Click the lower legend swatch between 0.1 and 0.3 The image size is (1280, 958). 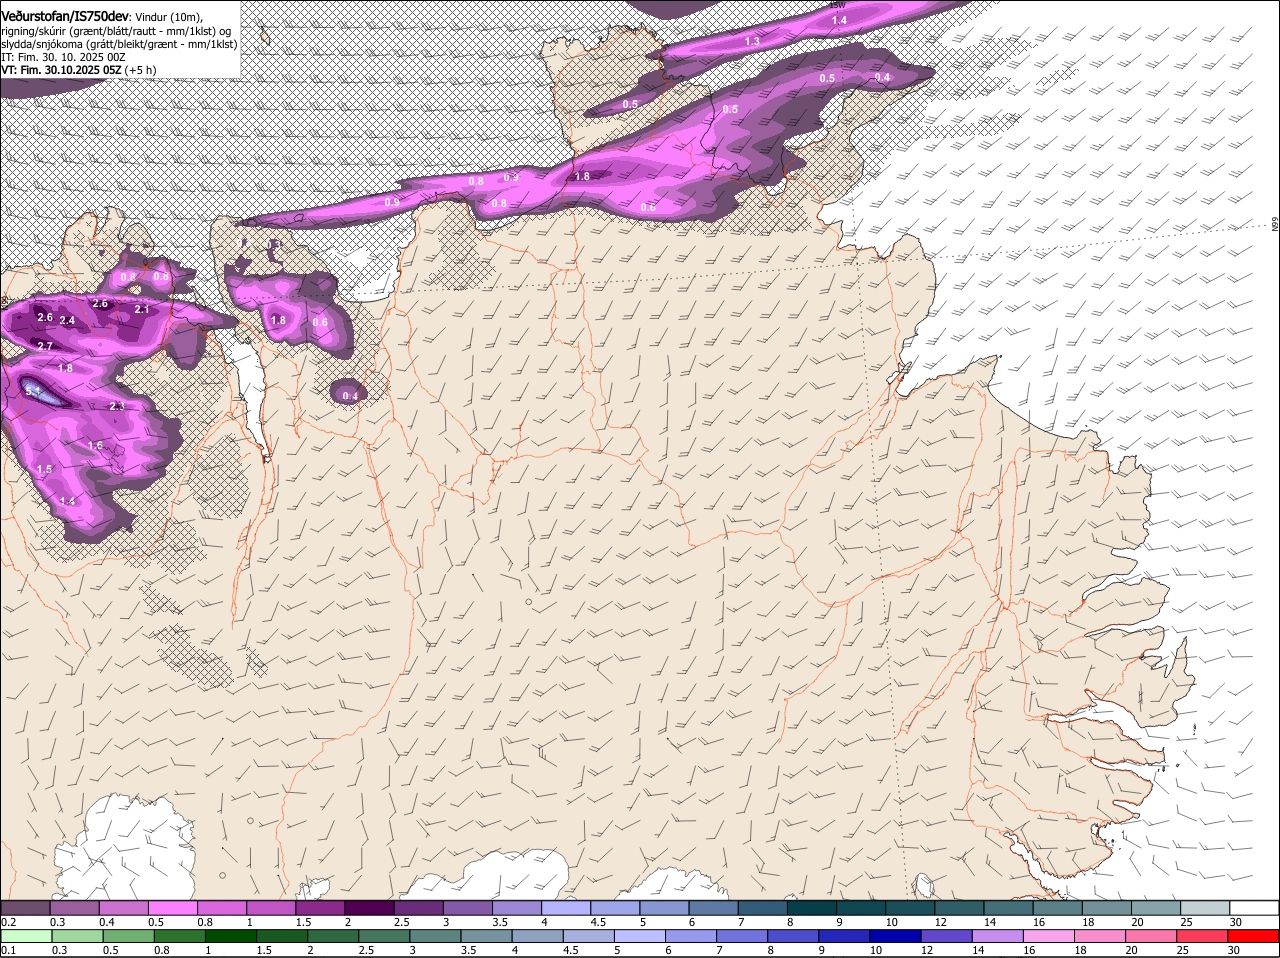pyautogui.click(x=25, y=936)
